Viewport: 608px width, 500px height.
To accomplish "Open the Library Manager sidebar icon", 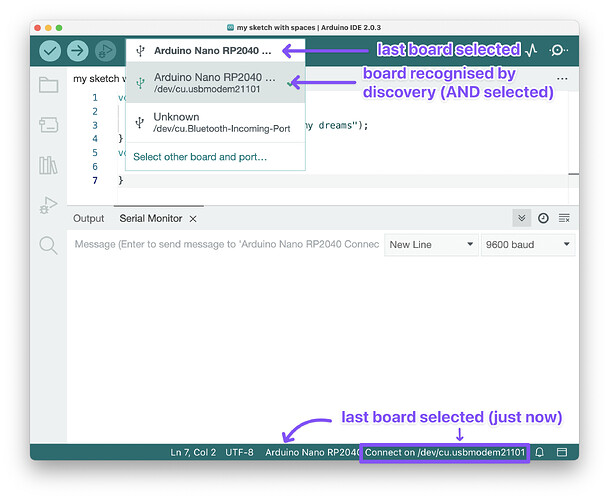I will [x=48, y=165].
